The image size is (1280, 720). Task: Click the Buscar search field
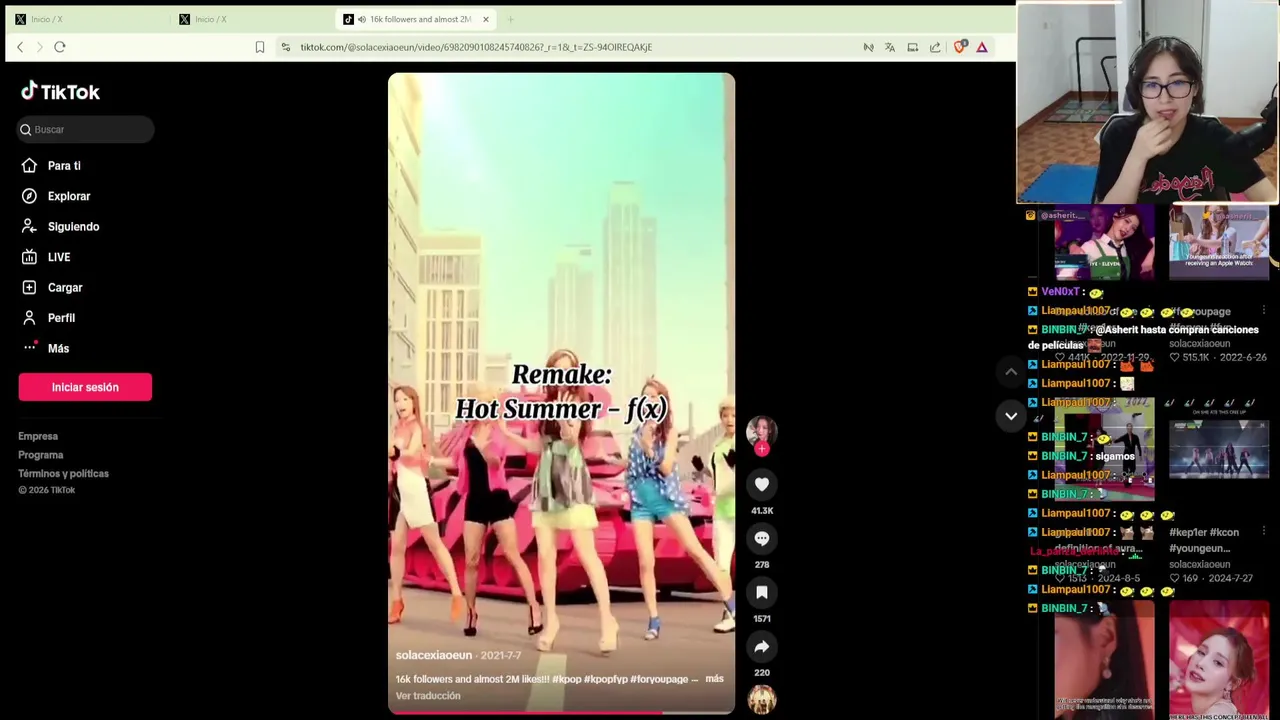point(85,129)
